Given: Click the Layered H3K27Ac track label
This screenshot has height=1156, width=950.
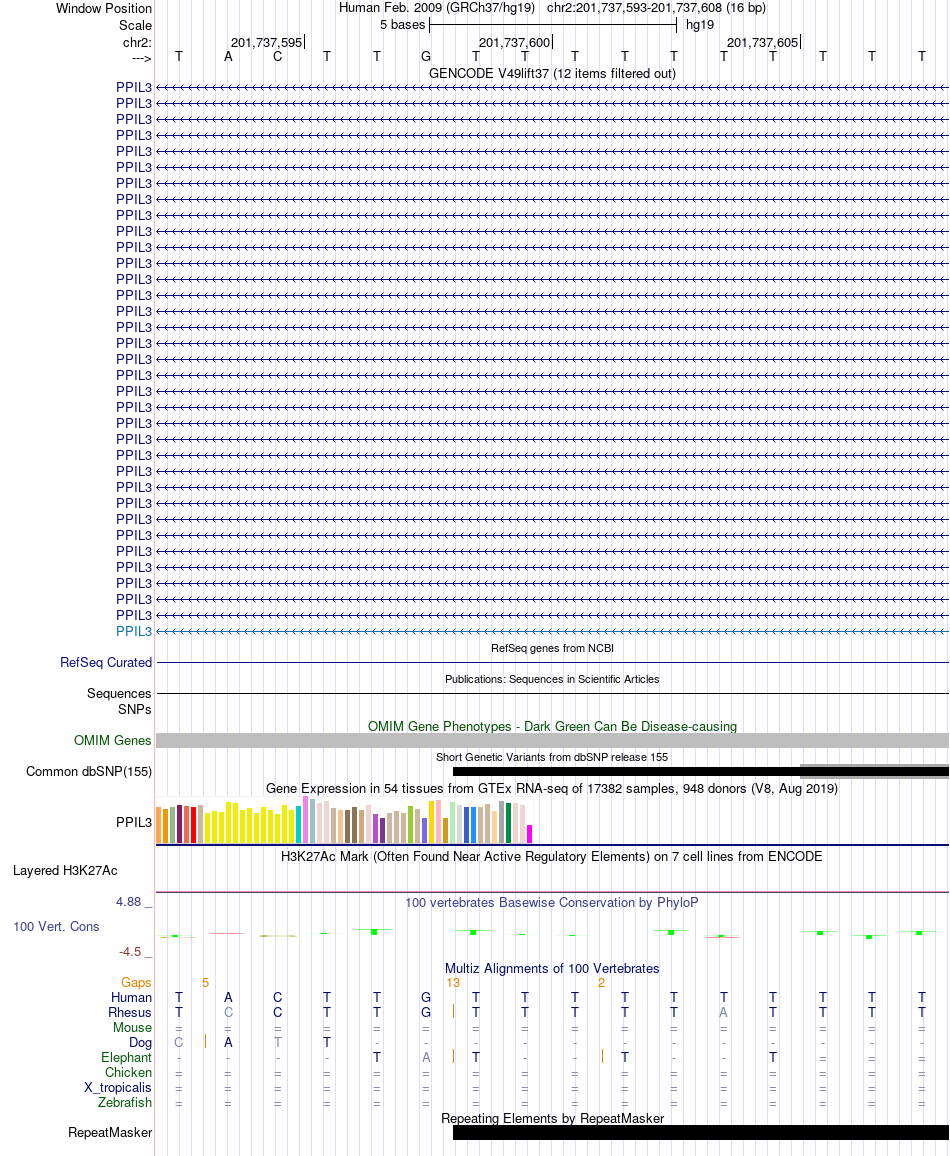Looking at the screenshot, I should [x=66, y=871].
